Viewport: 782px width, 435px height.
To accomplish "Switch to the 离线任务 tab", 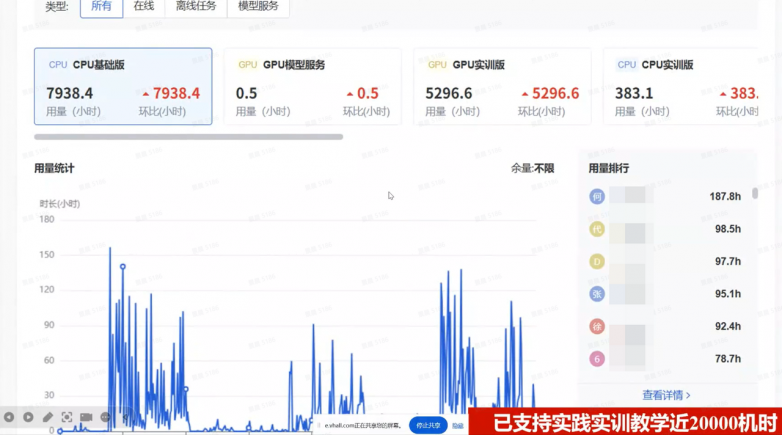I will tap(195, 7).
